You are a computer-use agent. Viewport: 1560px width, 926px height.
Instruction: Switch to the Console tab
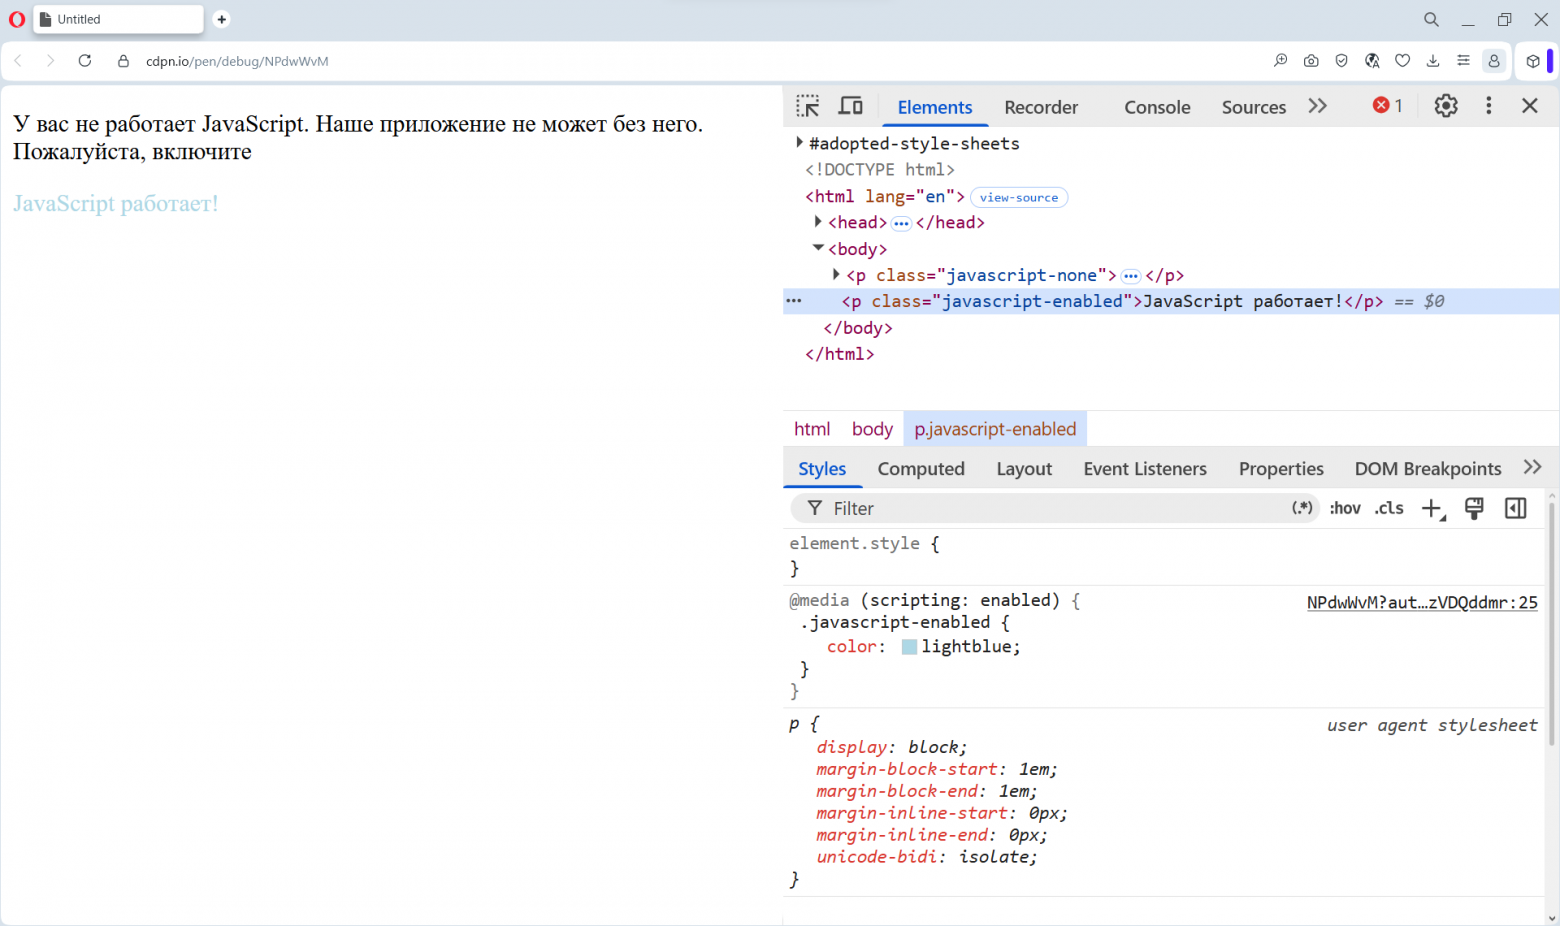1157,107
